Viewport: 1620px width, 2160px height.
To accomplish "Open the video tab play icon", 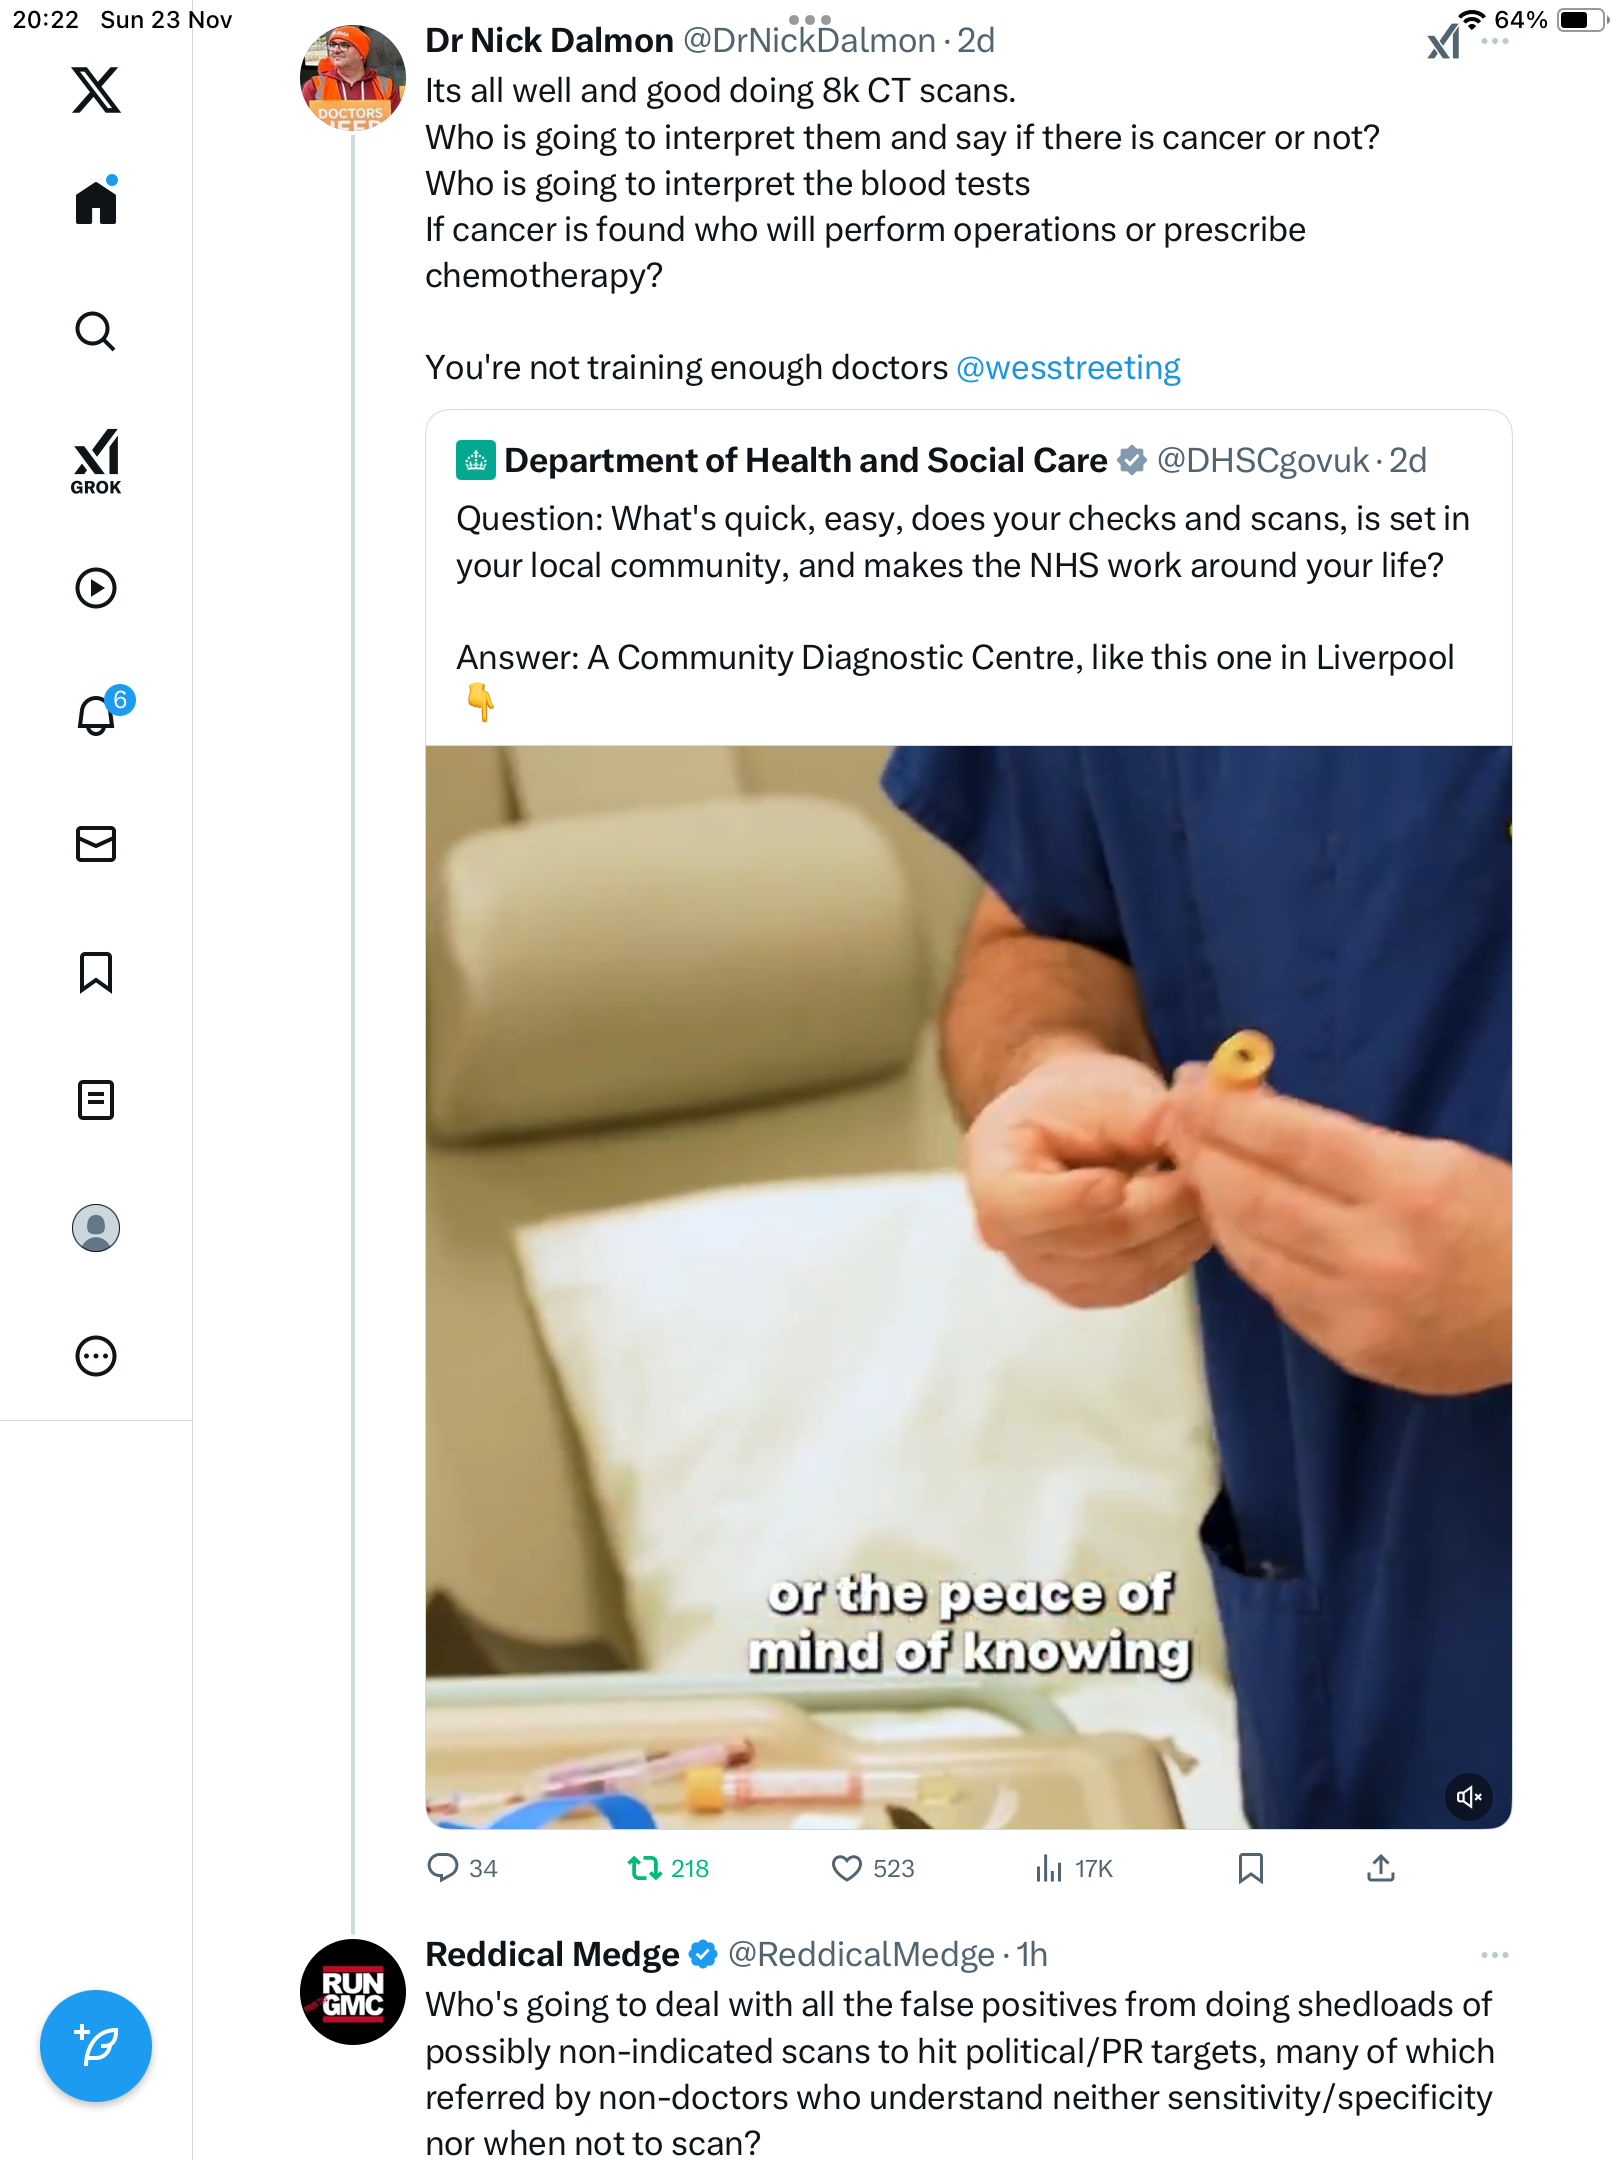I will coord(96,588).
